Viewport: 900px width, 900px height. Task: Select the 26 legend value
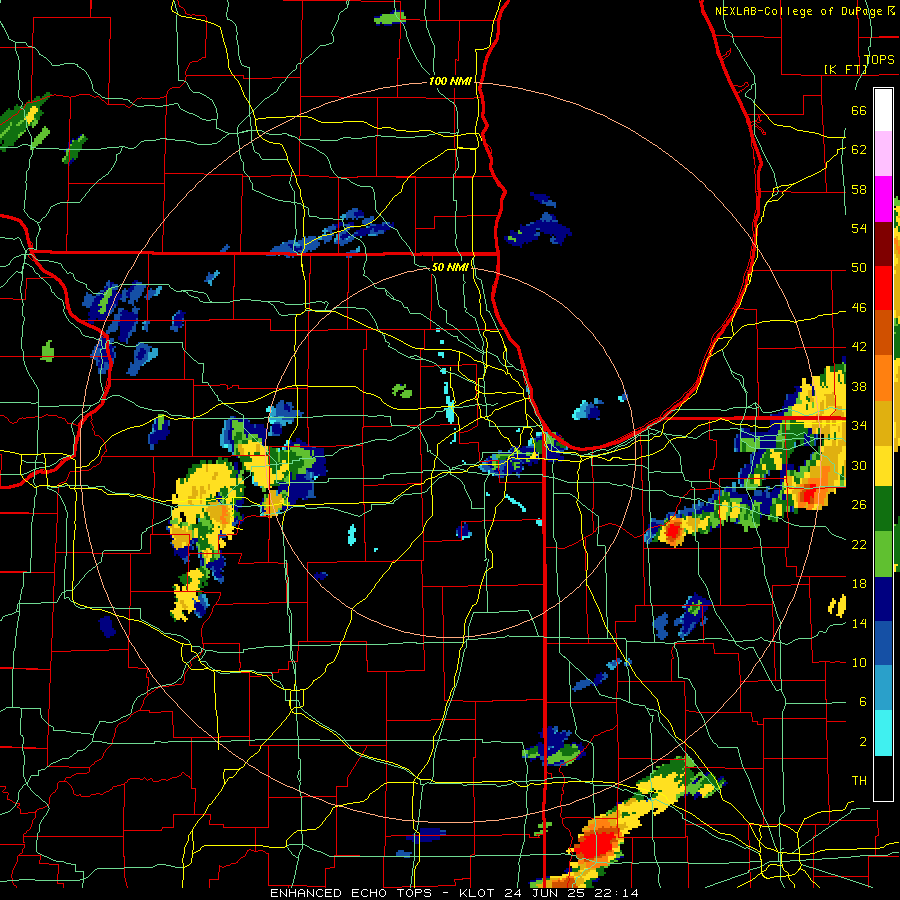click(x=859, y=505)
